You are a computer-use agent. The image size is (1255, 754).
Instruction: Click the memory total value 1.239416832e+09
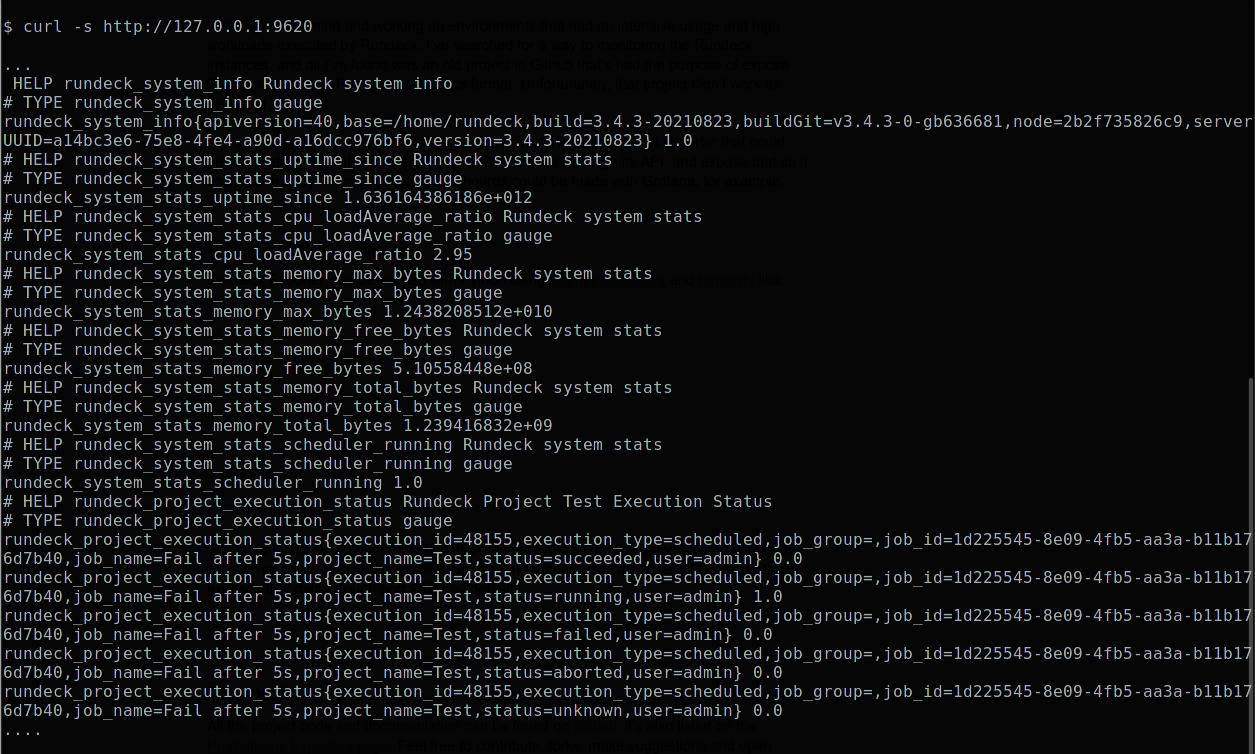coord(478,426)
